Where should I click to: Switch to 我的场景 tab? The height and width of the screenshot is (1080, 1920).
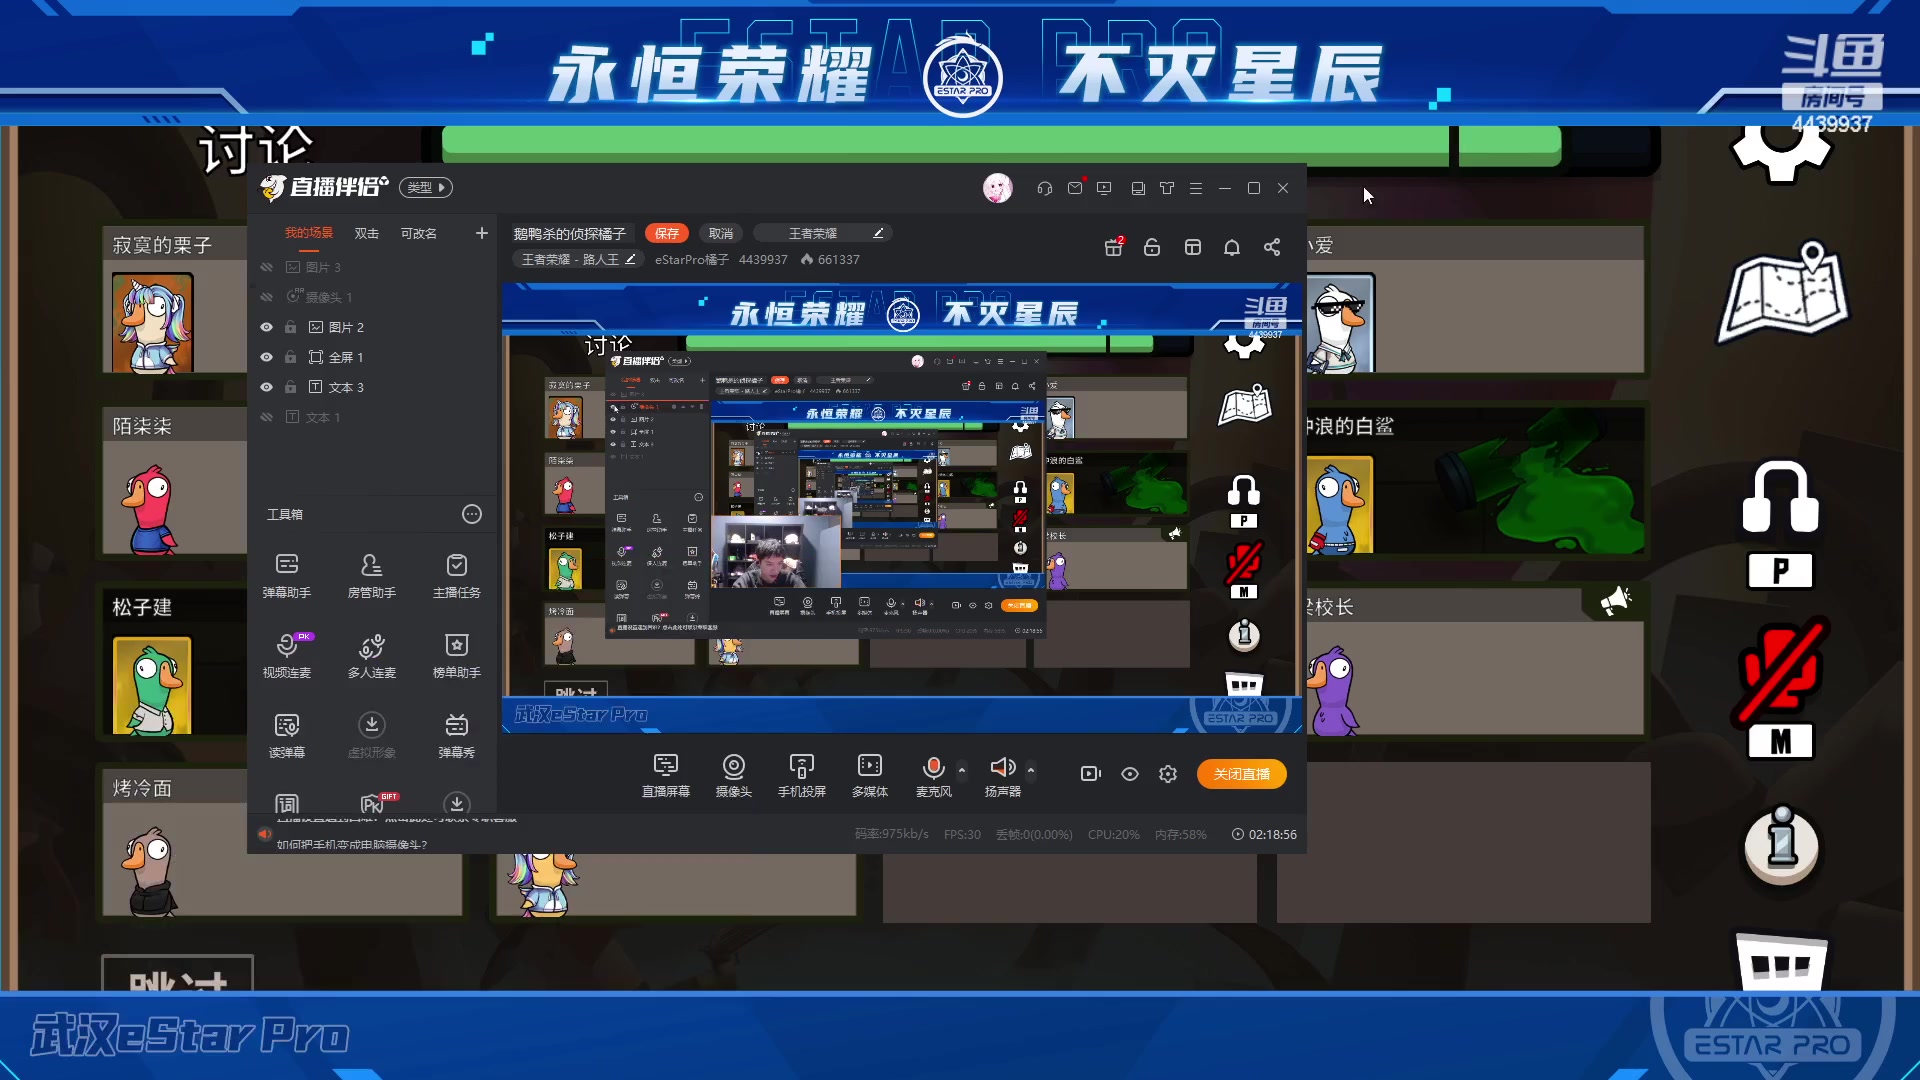point(309,233)
